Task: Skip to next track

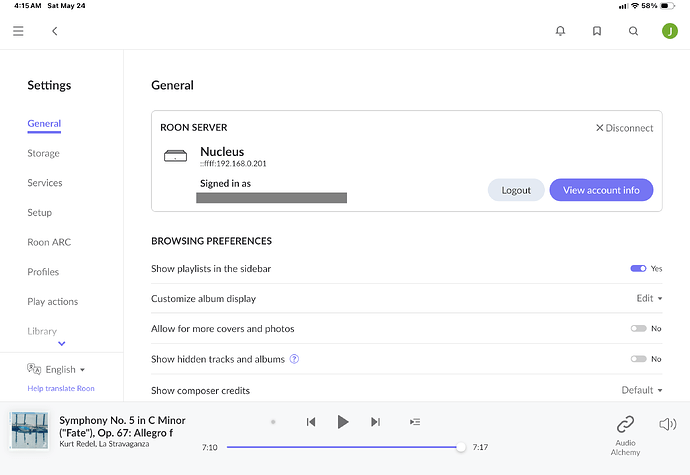Action: 375,422
